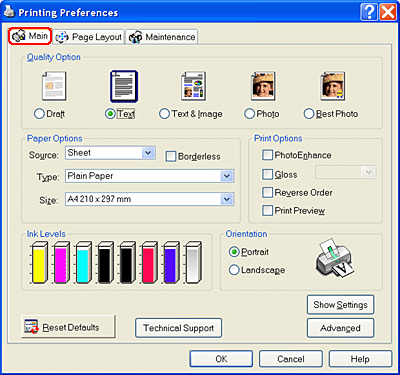Click the context help question mark icon
The height and width of the screenshot is (375, 400).
pos(369,13)
